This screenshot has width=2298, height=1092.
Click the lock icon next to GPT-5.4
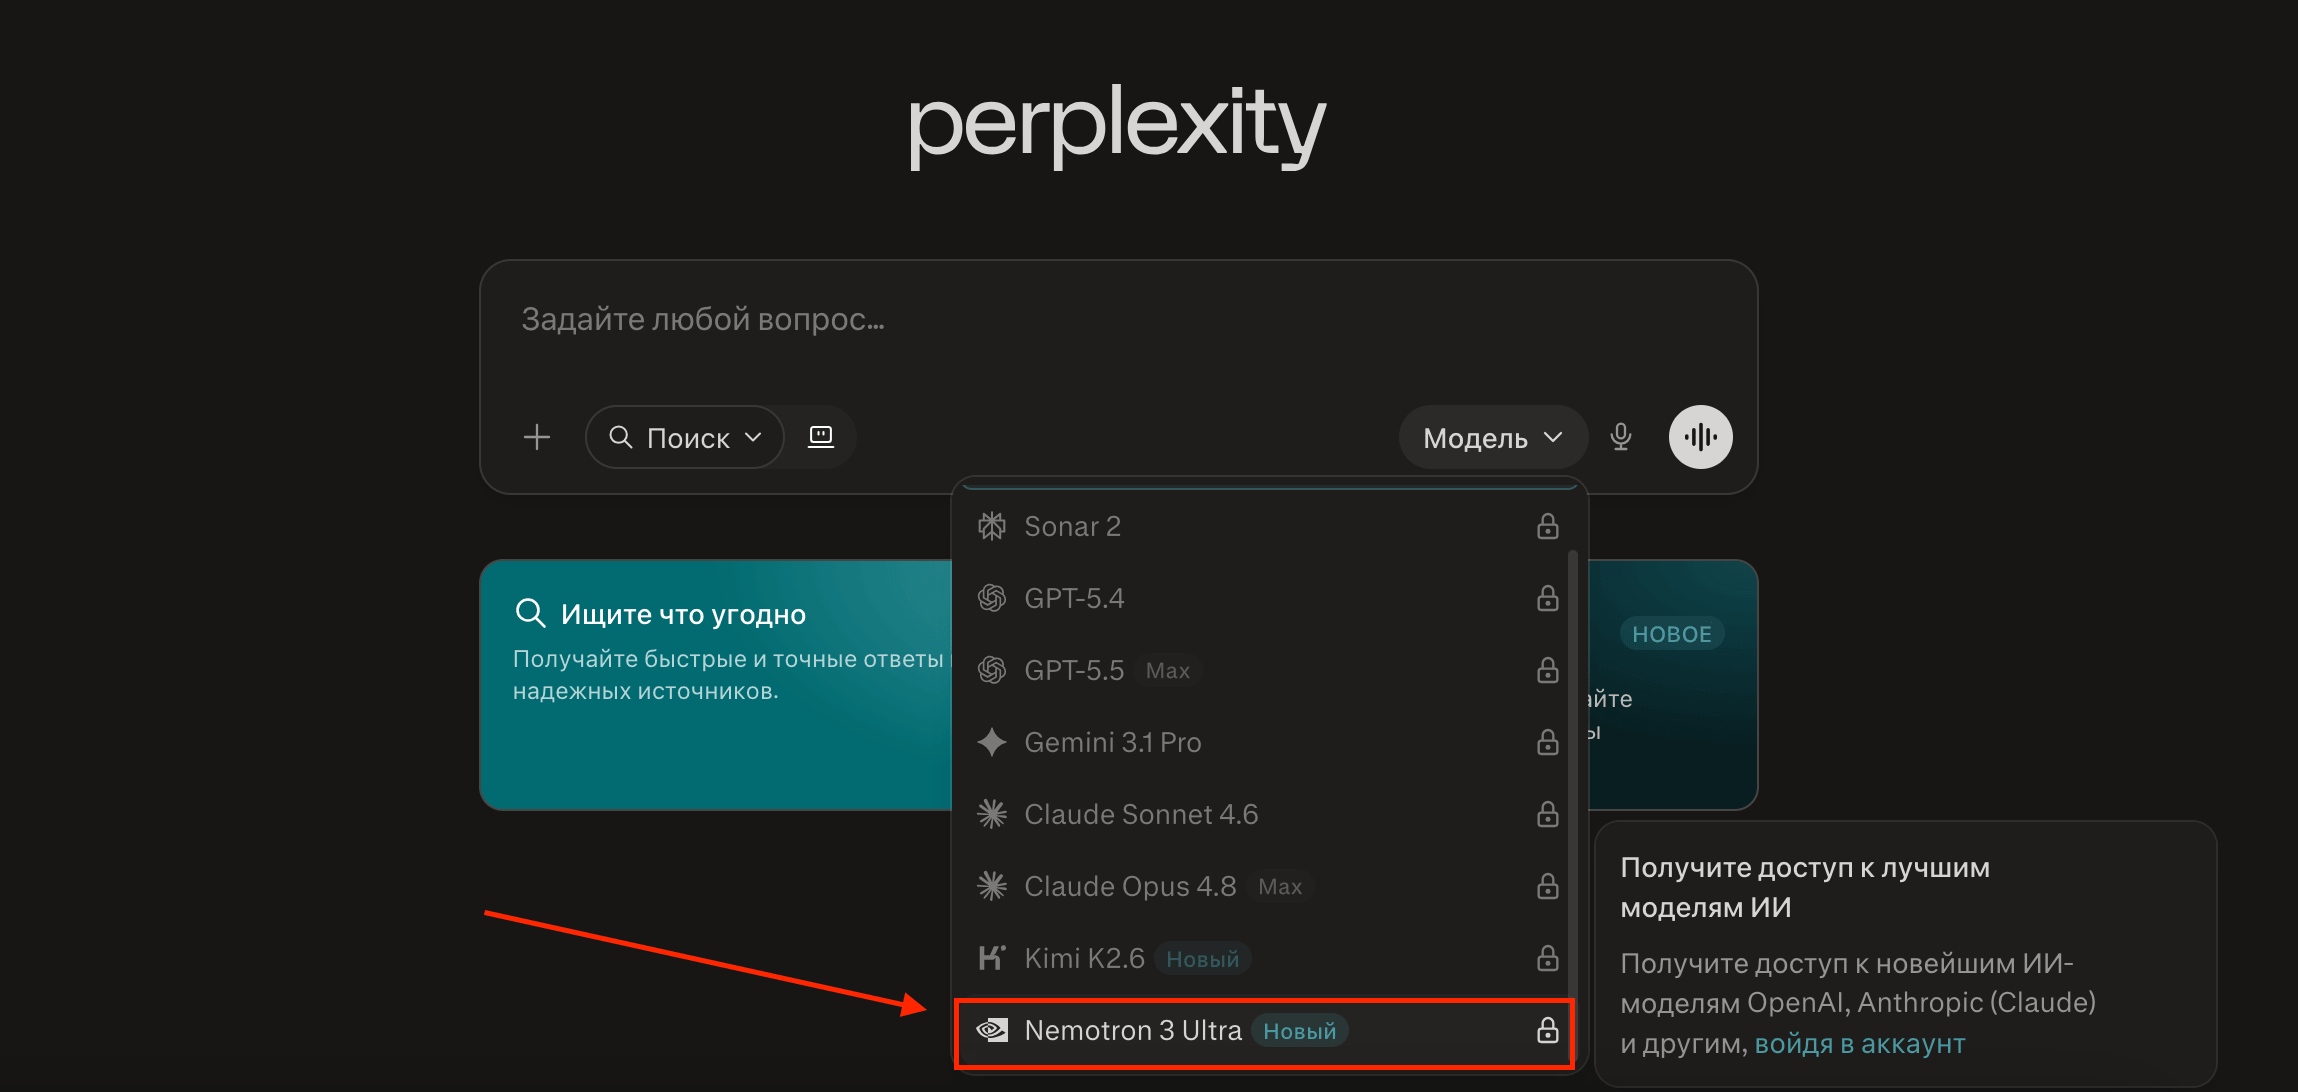(x=1548, y=598)
